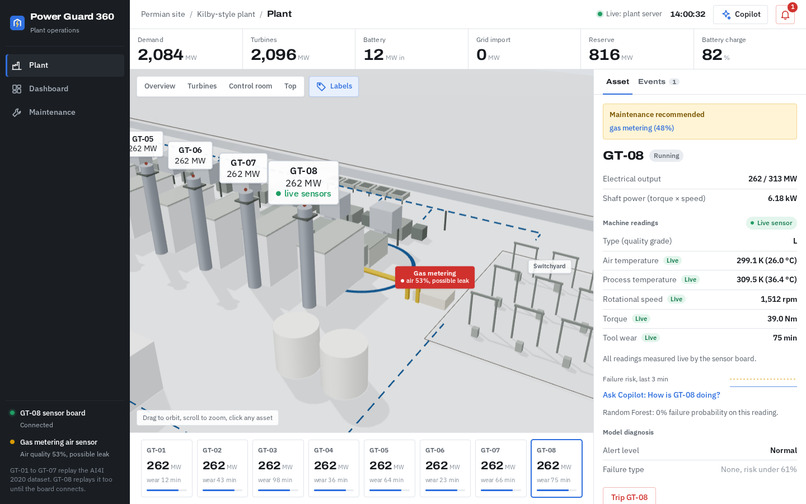Select the Asset tab

[617, 82]
